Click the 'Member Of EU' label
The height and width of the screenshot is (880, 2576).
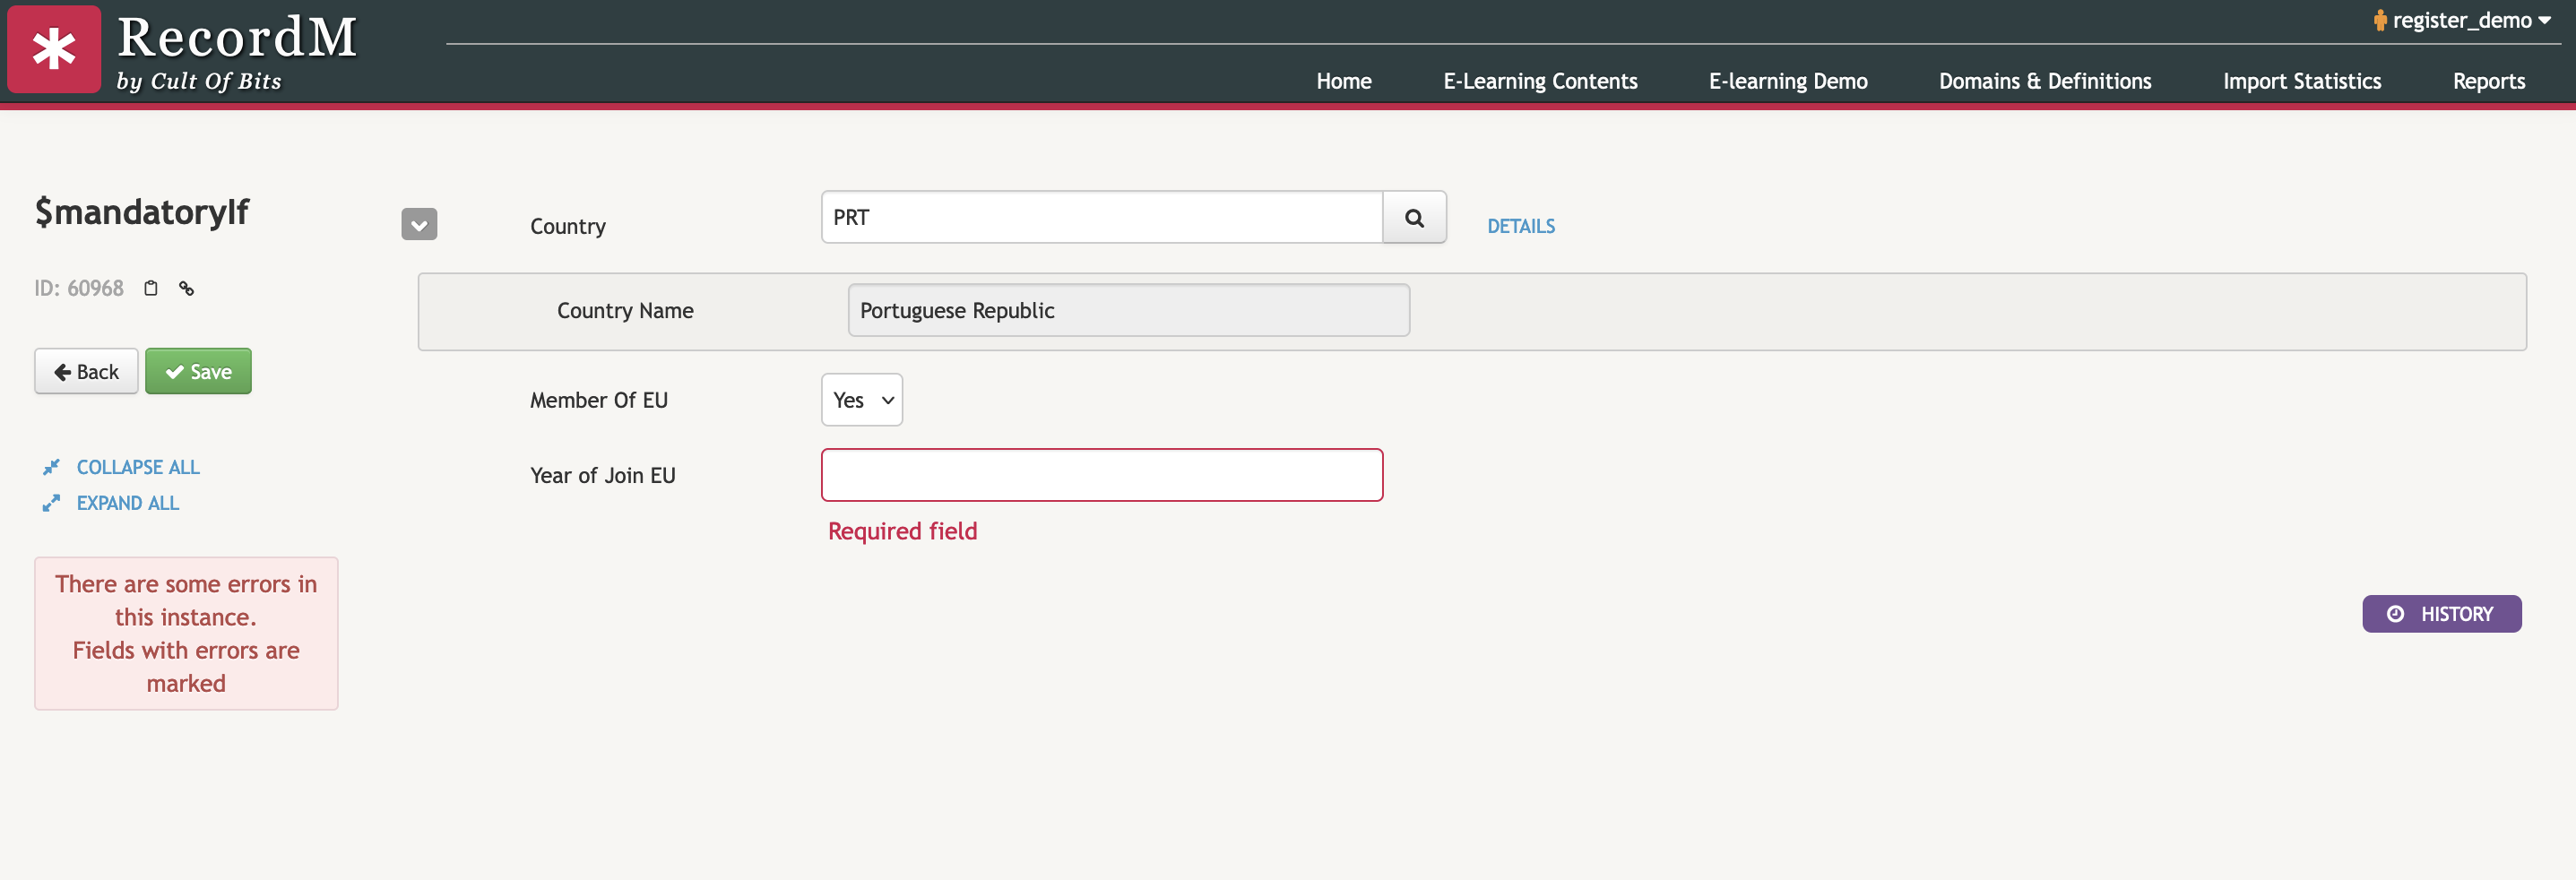point(599,400)
